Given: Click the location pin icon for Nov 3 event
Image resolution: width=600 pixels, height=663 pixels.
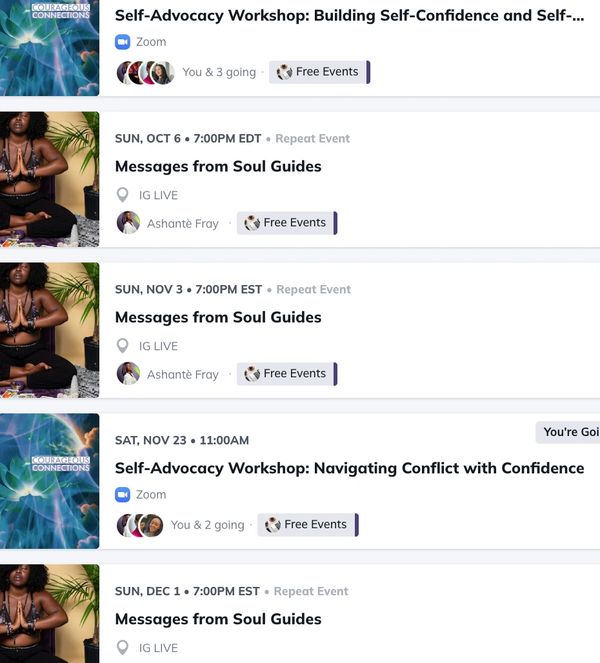Looking at the screenshot, I should (122, 346).
